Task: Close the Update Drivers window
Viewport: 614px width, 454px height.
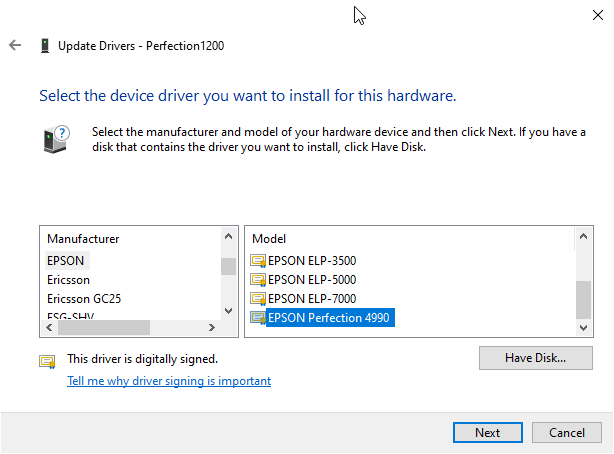Action: coord(598,15)
